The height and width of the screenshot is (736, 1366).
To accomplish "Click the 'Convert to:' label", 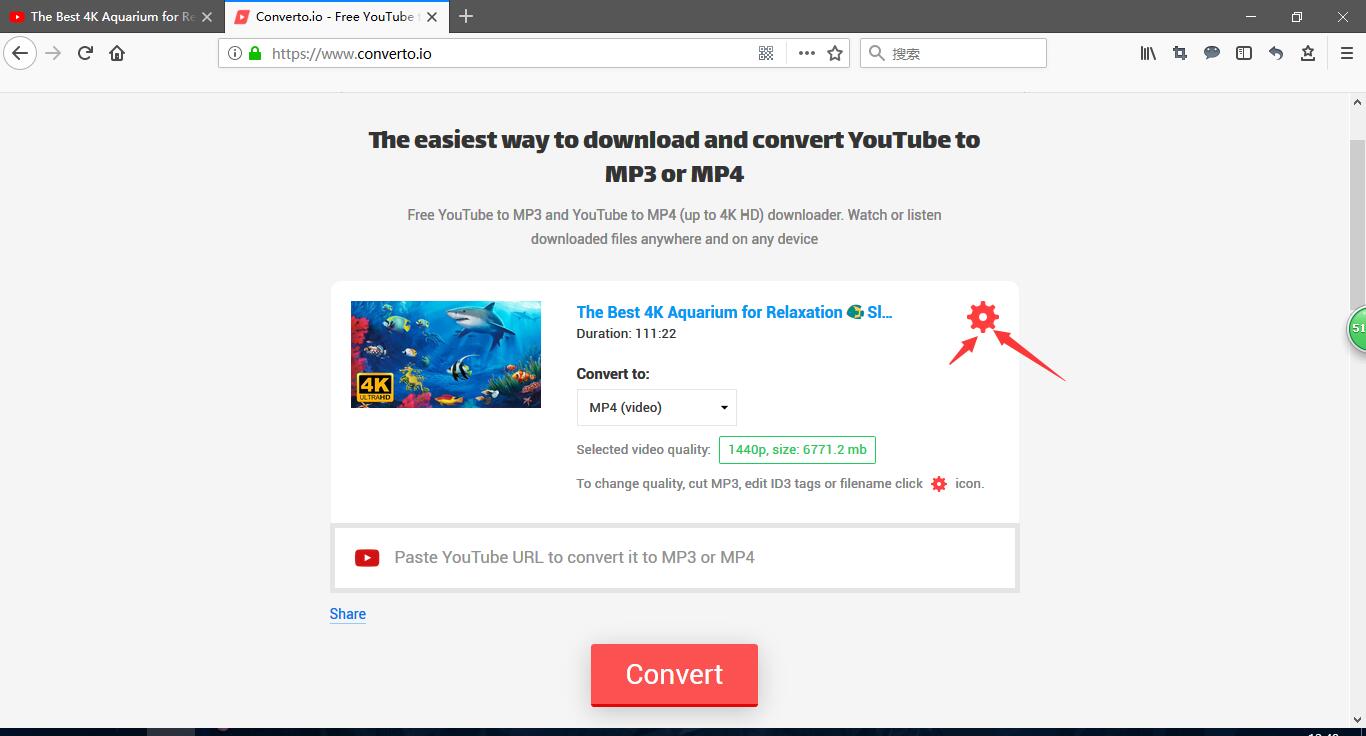I will (x=613, y=374).
